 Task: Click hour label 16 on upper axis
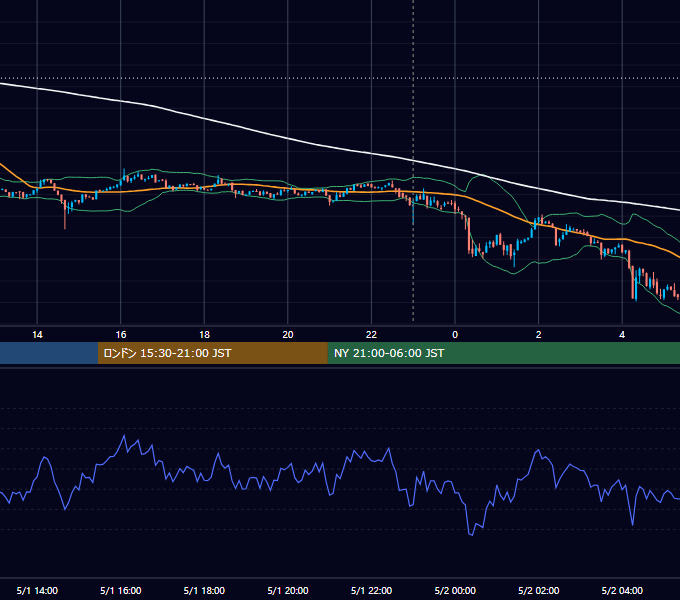[x=121, y=335]
